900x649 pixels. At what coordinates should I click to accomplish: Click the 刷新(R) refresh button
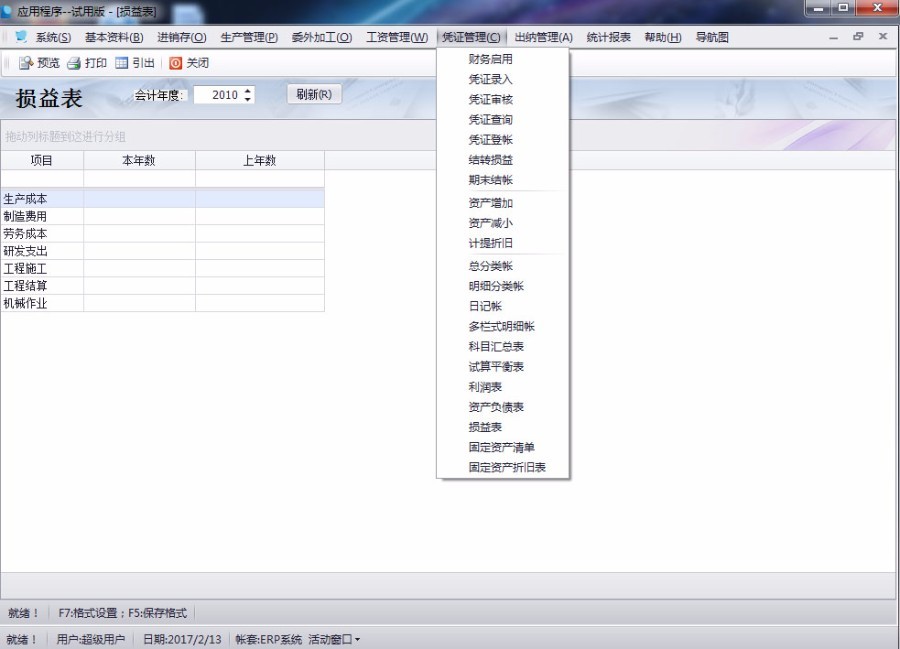(x=315, y=94)
